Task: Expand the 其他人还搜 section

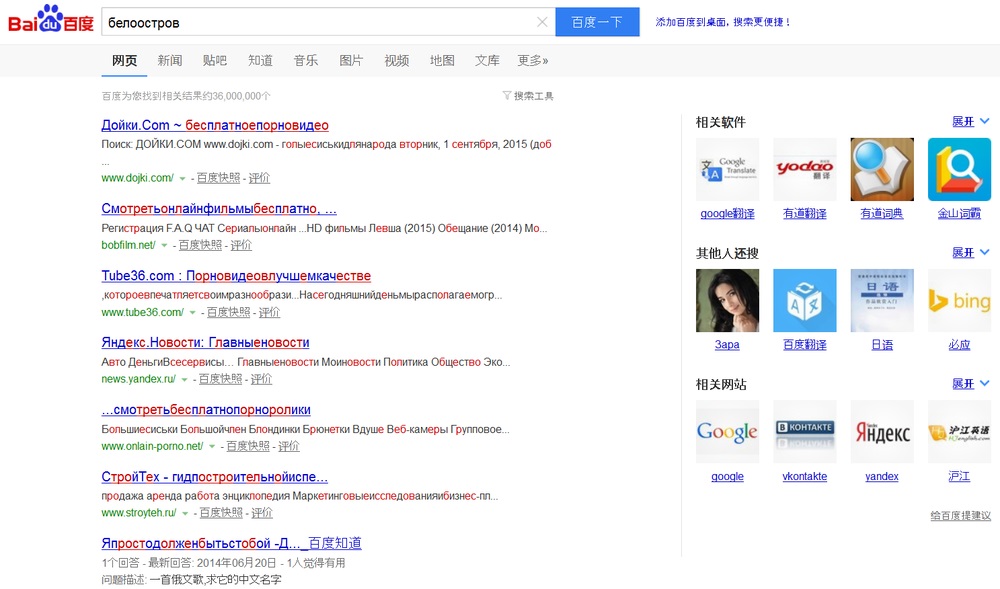Action: click(x=970, y=253)
